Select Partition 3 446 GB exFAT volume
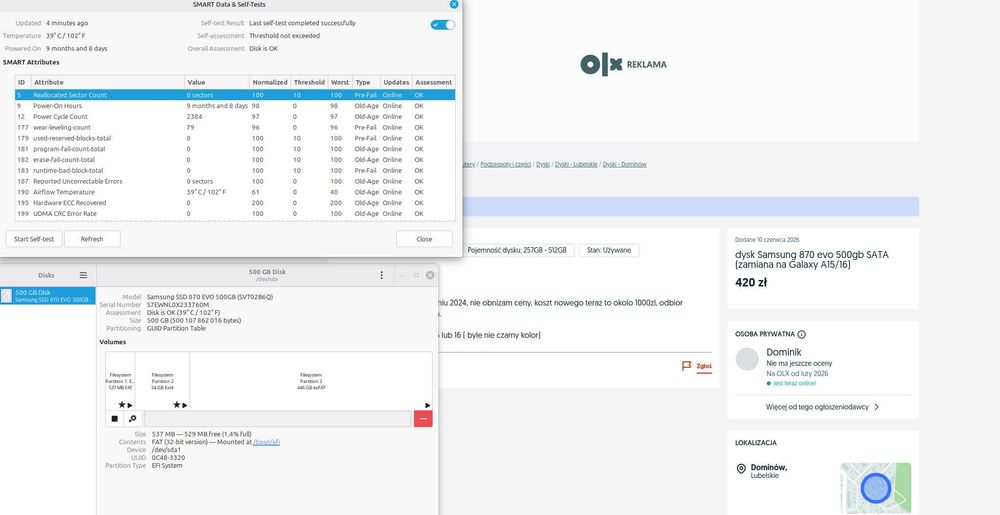The height and width of the screenshot is (515, 1000). (311, 381)
